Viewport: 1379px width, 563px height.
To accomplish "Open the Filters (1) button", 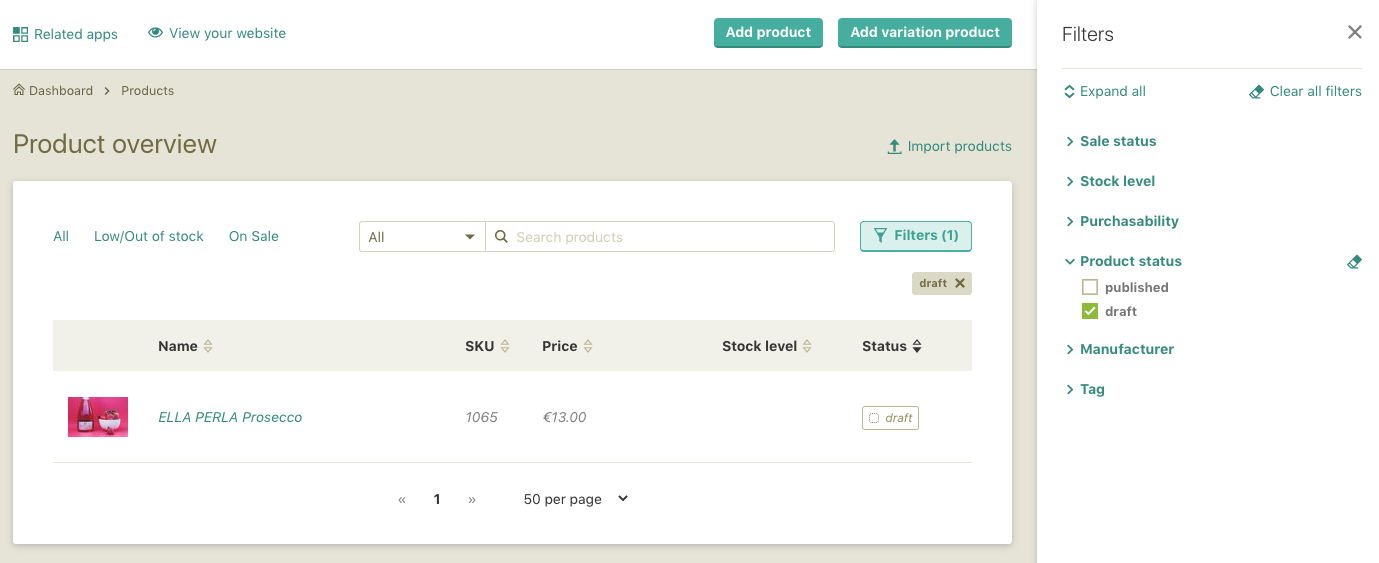I will point(916,236).
